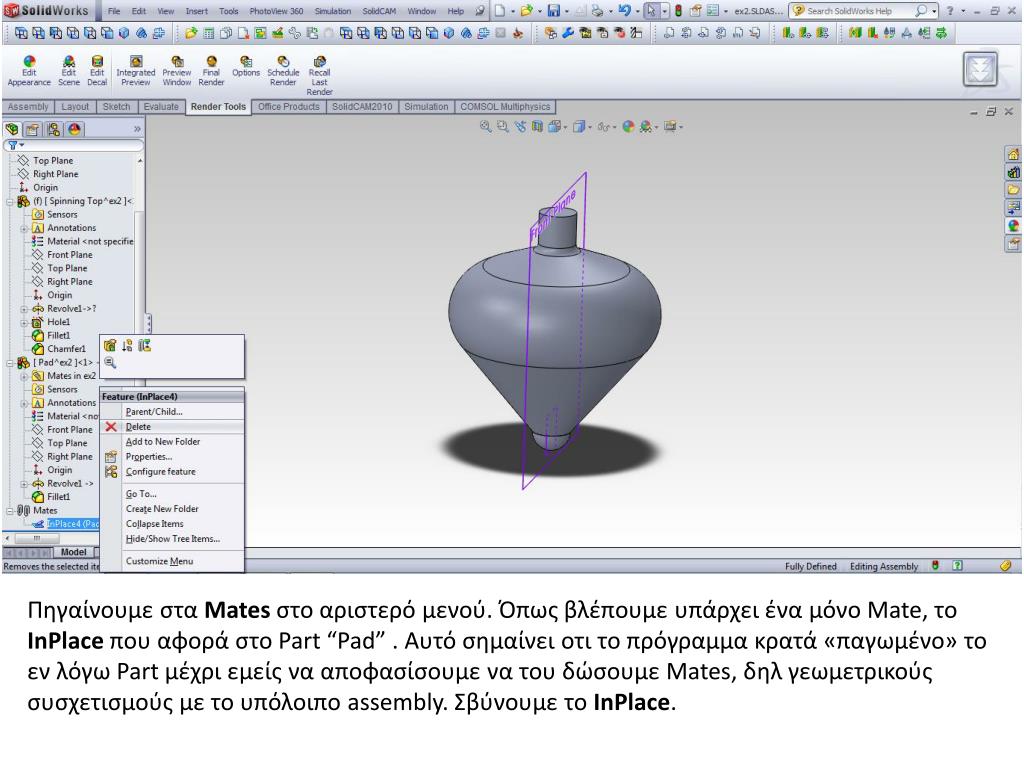Click Zoom to Area in view toolbar
1024x768 pixels.
(502, 127)
